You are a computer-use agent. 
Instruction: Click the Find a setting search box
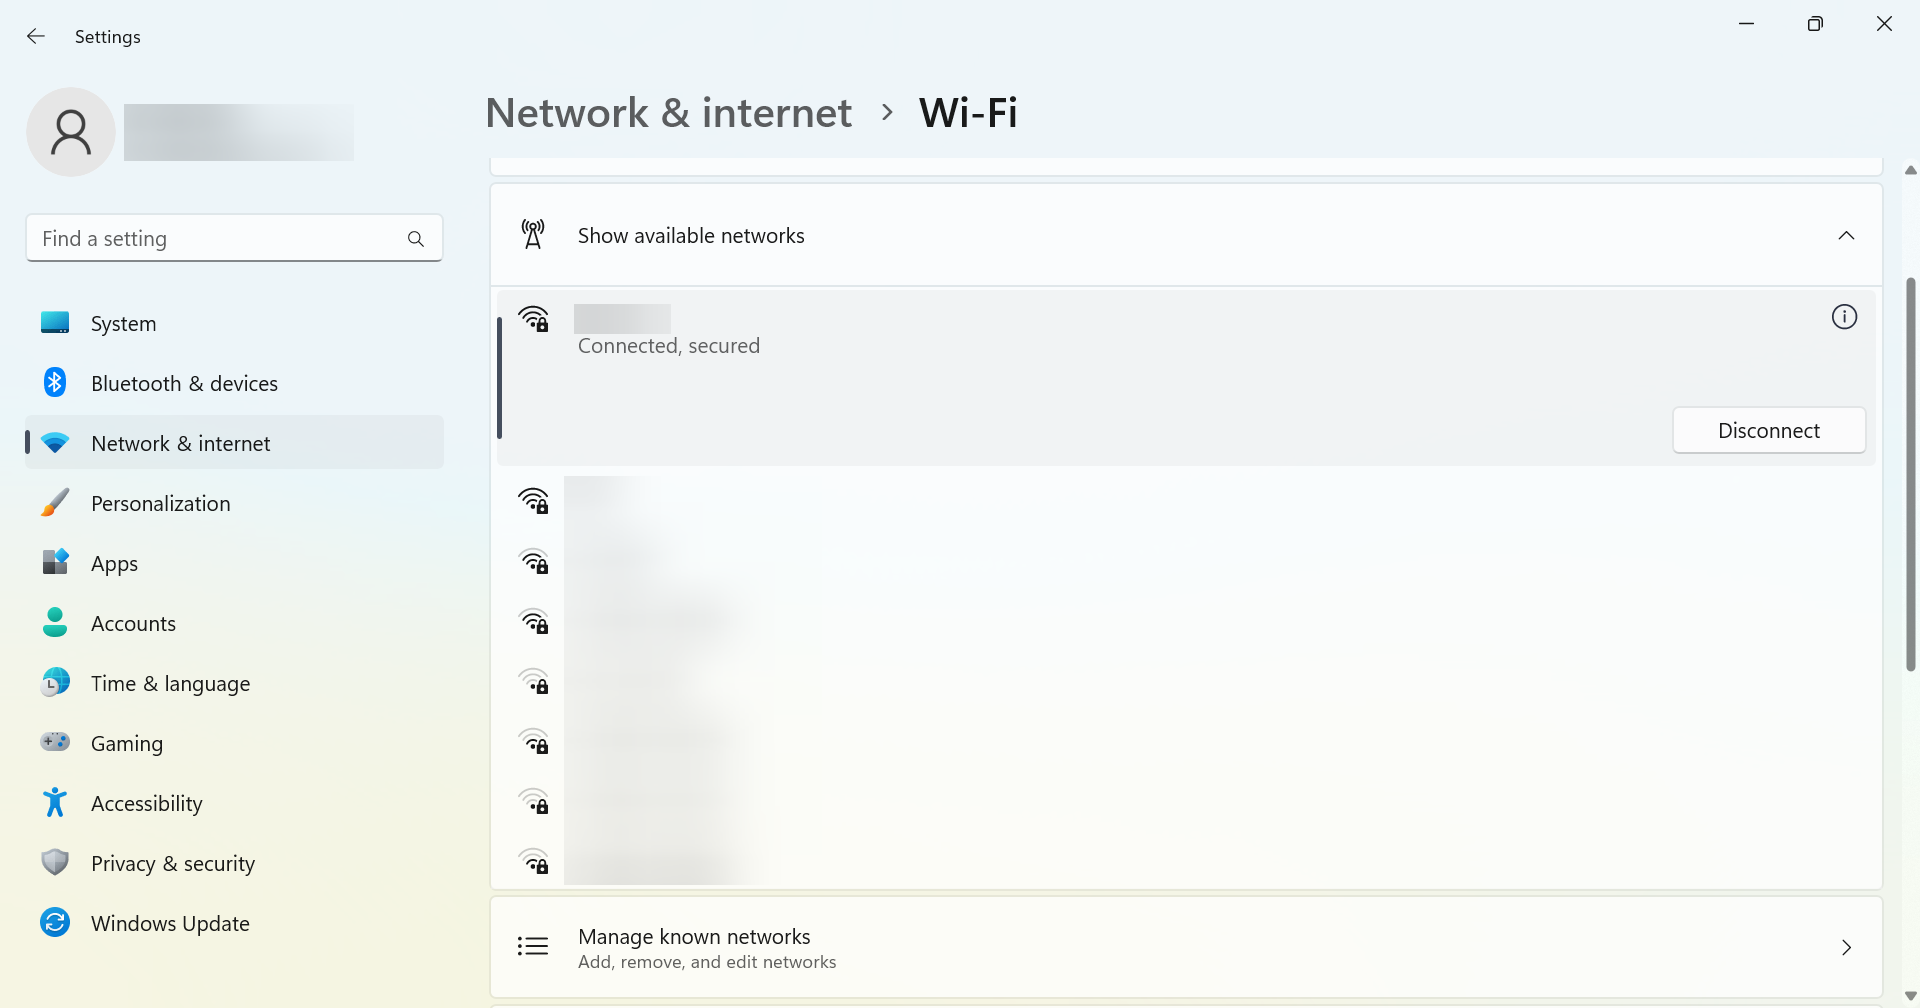220,239
